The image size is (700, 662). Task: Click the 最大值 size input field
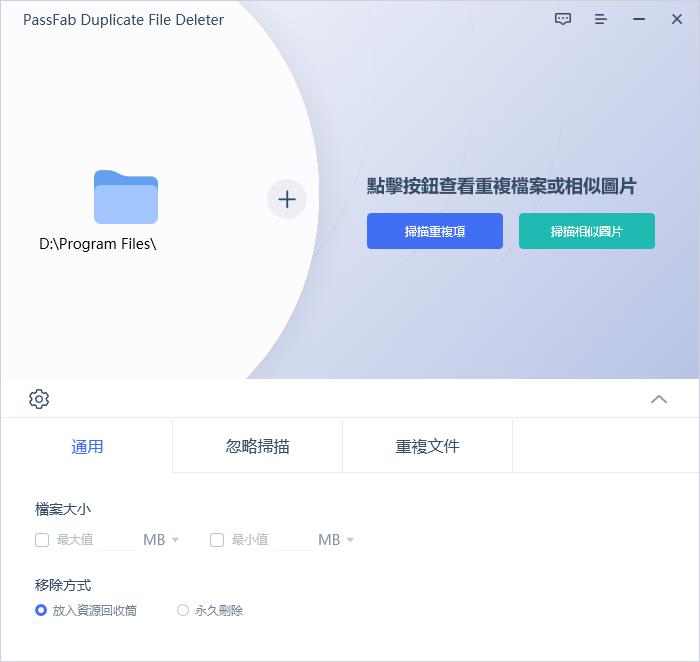[118, 540]
